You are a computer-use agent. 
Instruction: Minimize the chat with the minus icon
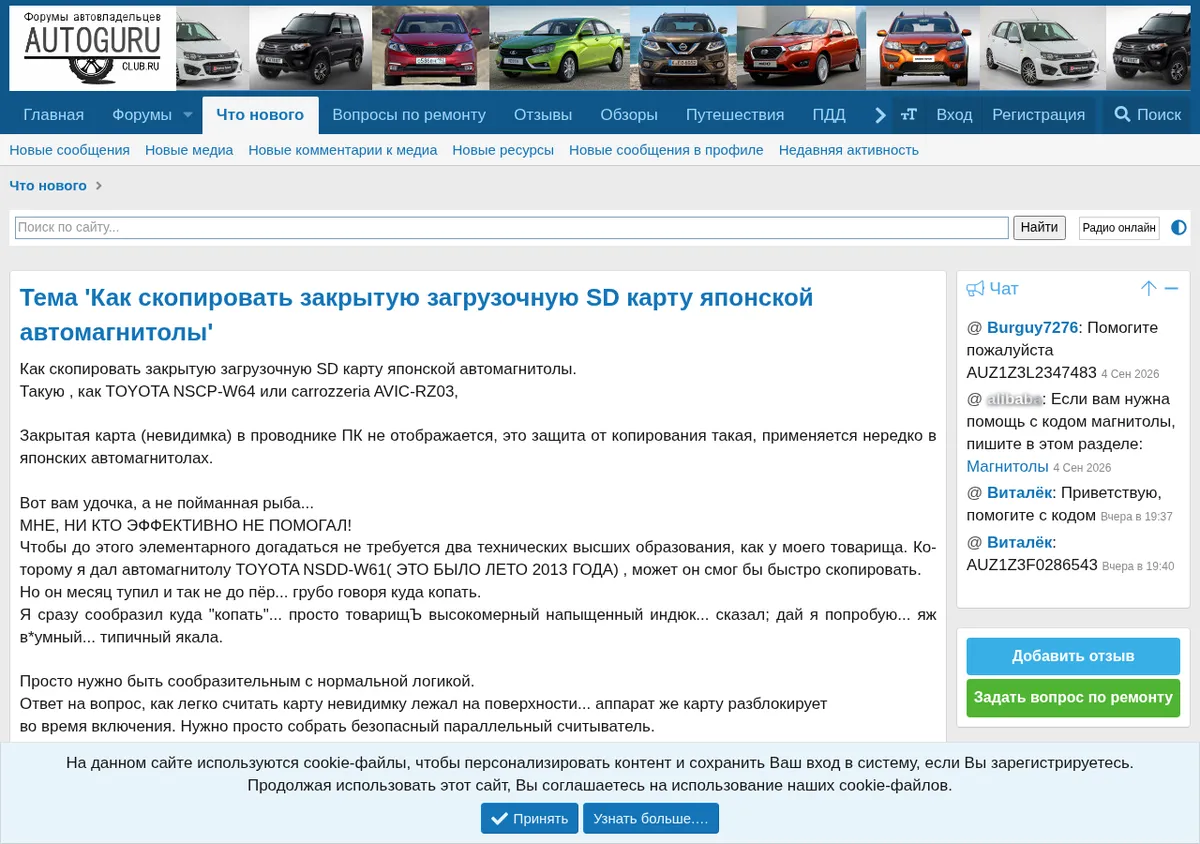pos(1171,288)
